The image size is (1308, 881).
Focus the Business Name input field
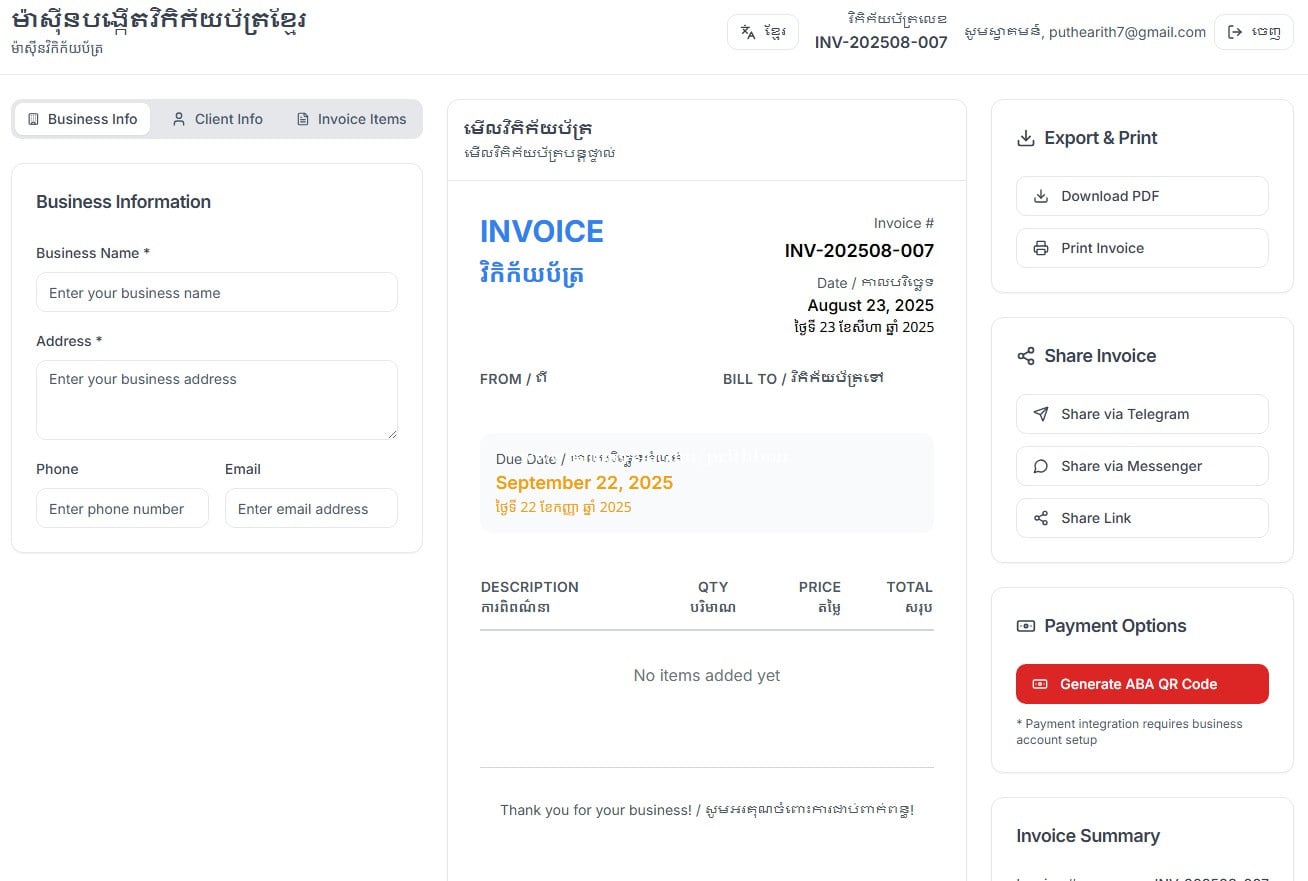[x=217, y=293]
